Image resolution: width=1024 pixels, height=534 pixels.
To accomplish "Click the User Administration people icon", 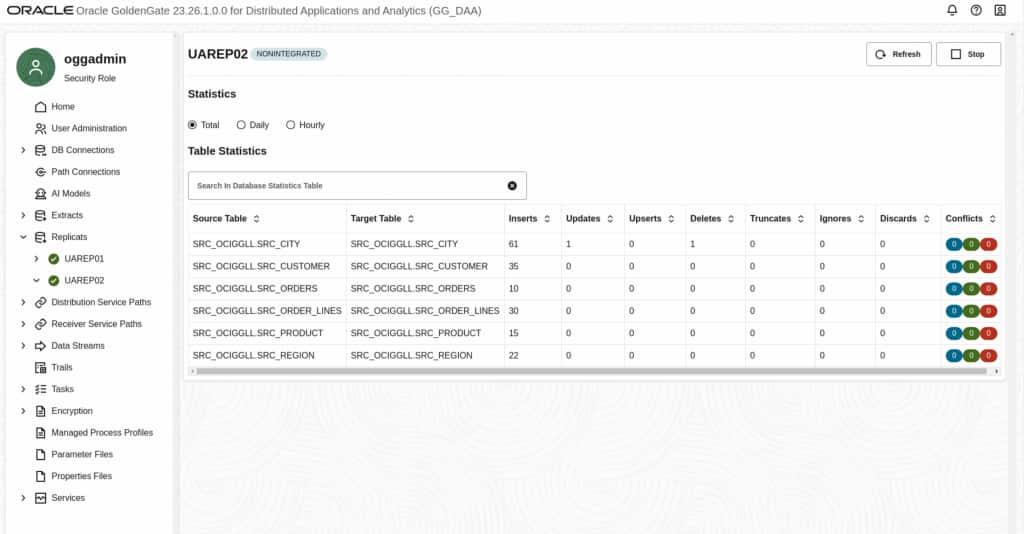I will coord(40,129).
